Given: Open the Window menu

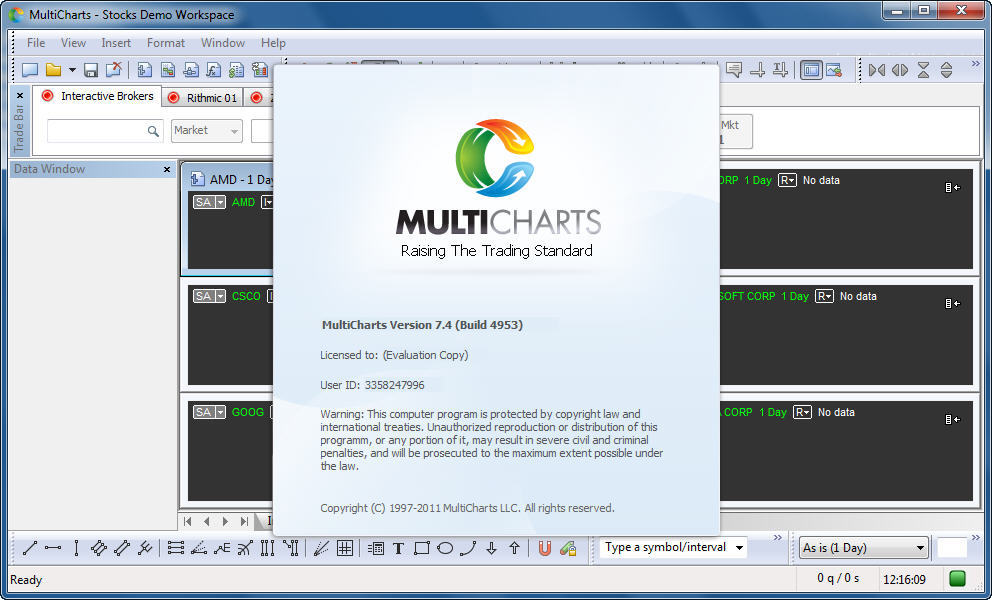Looking at the screenshot, I should click(x=223, y=43).
